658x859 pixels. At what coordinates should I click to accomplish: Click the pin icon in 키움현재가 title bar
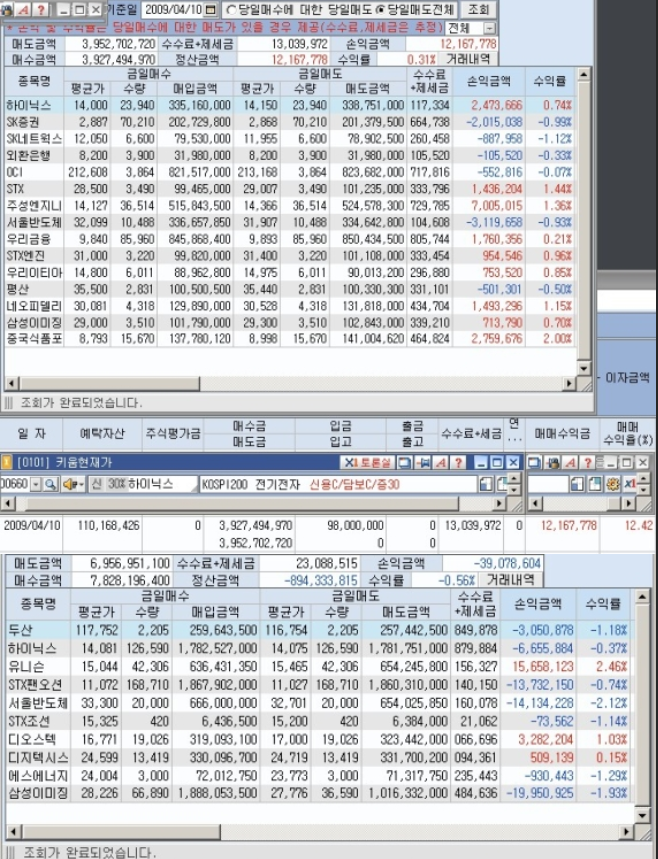(x=422, y=463)
